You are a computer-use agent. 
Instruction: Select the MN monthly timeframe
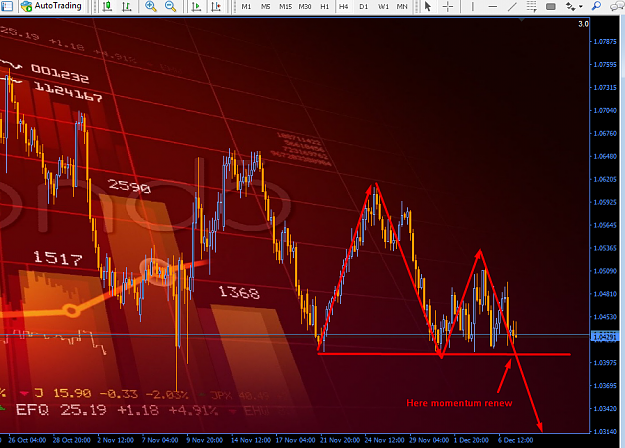click(402, 6)
